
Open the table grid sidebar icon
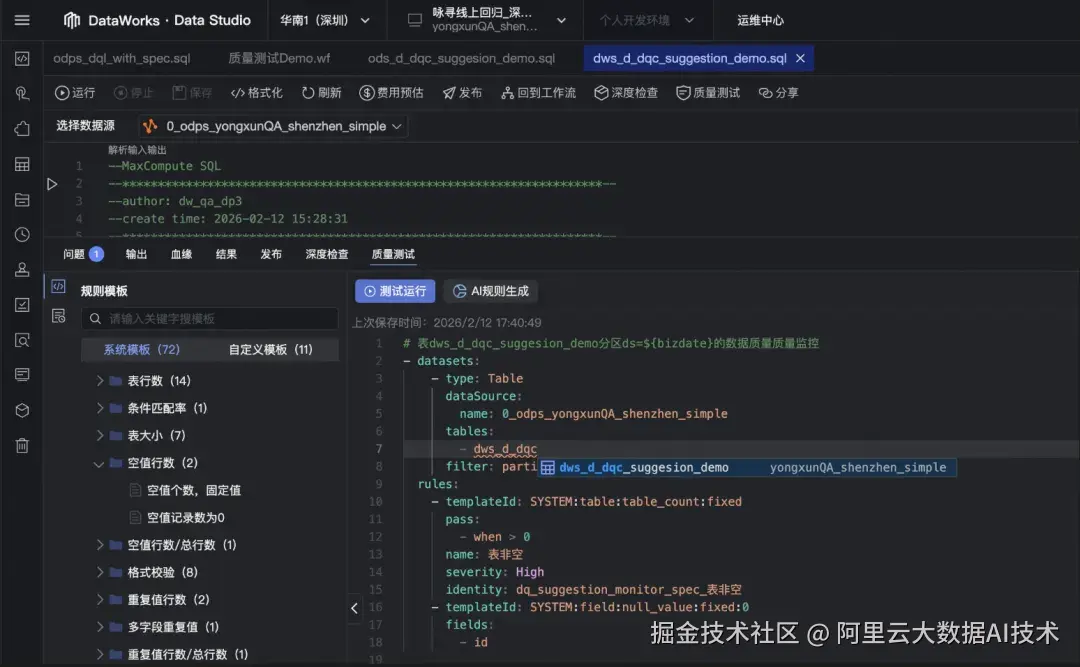coord(22,164)
